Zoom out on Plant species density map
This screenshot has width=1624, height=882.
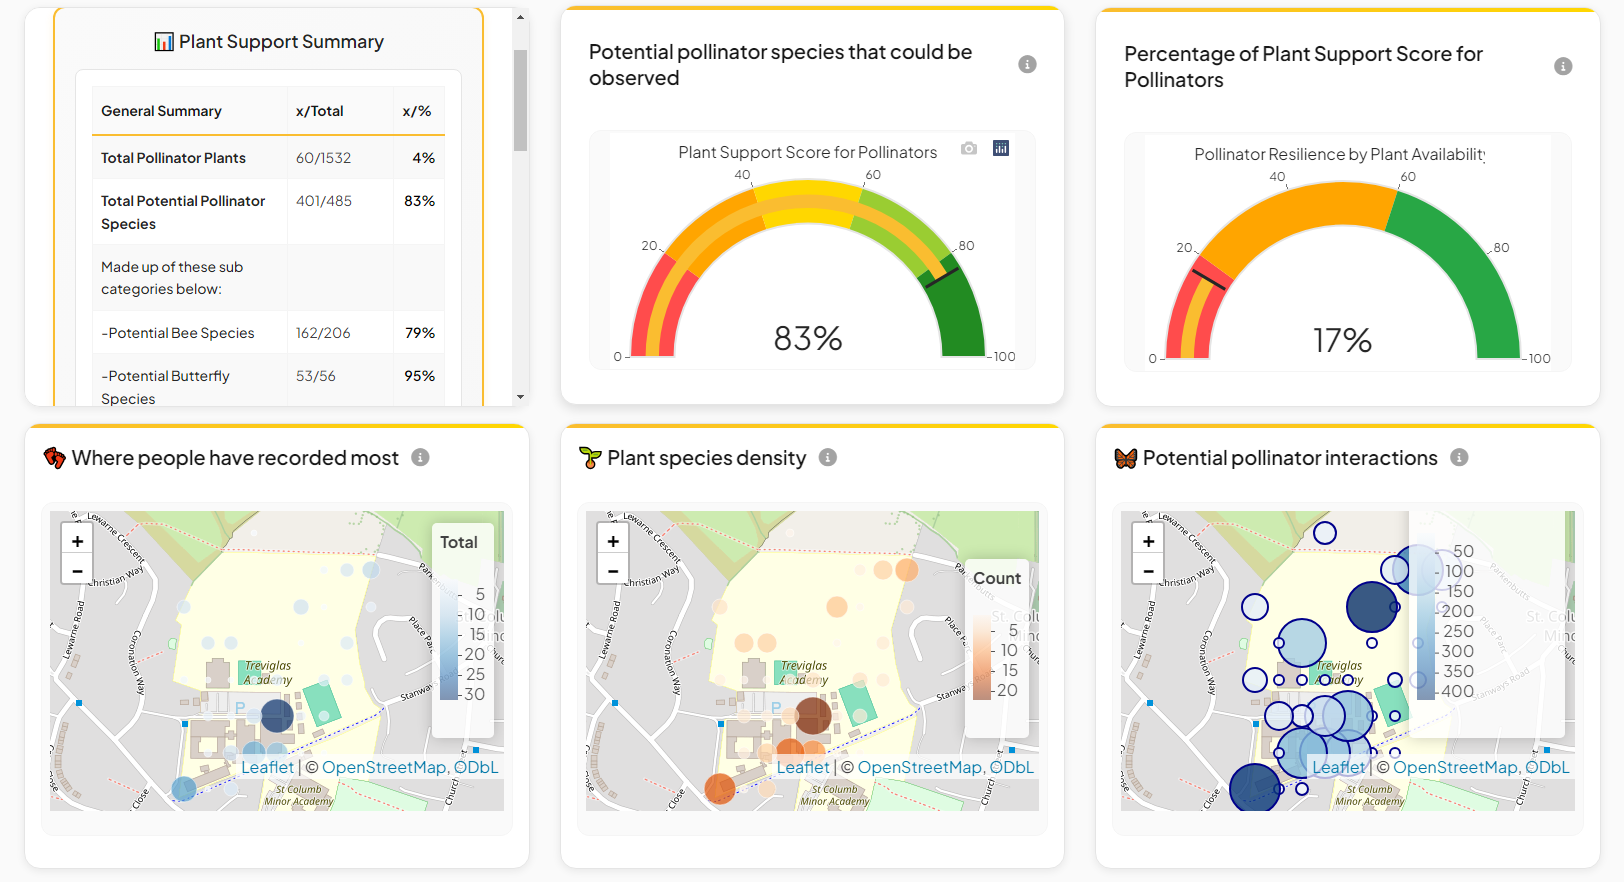pyautogui.click(x=613, y=571)
